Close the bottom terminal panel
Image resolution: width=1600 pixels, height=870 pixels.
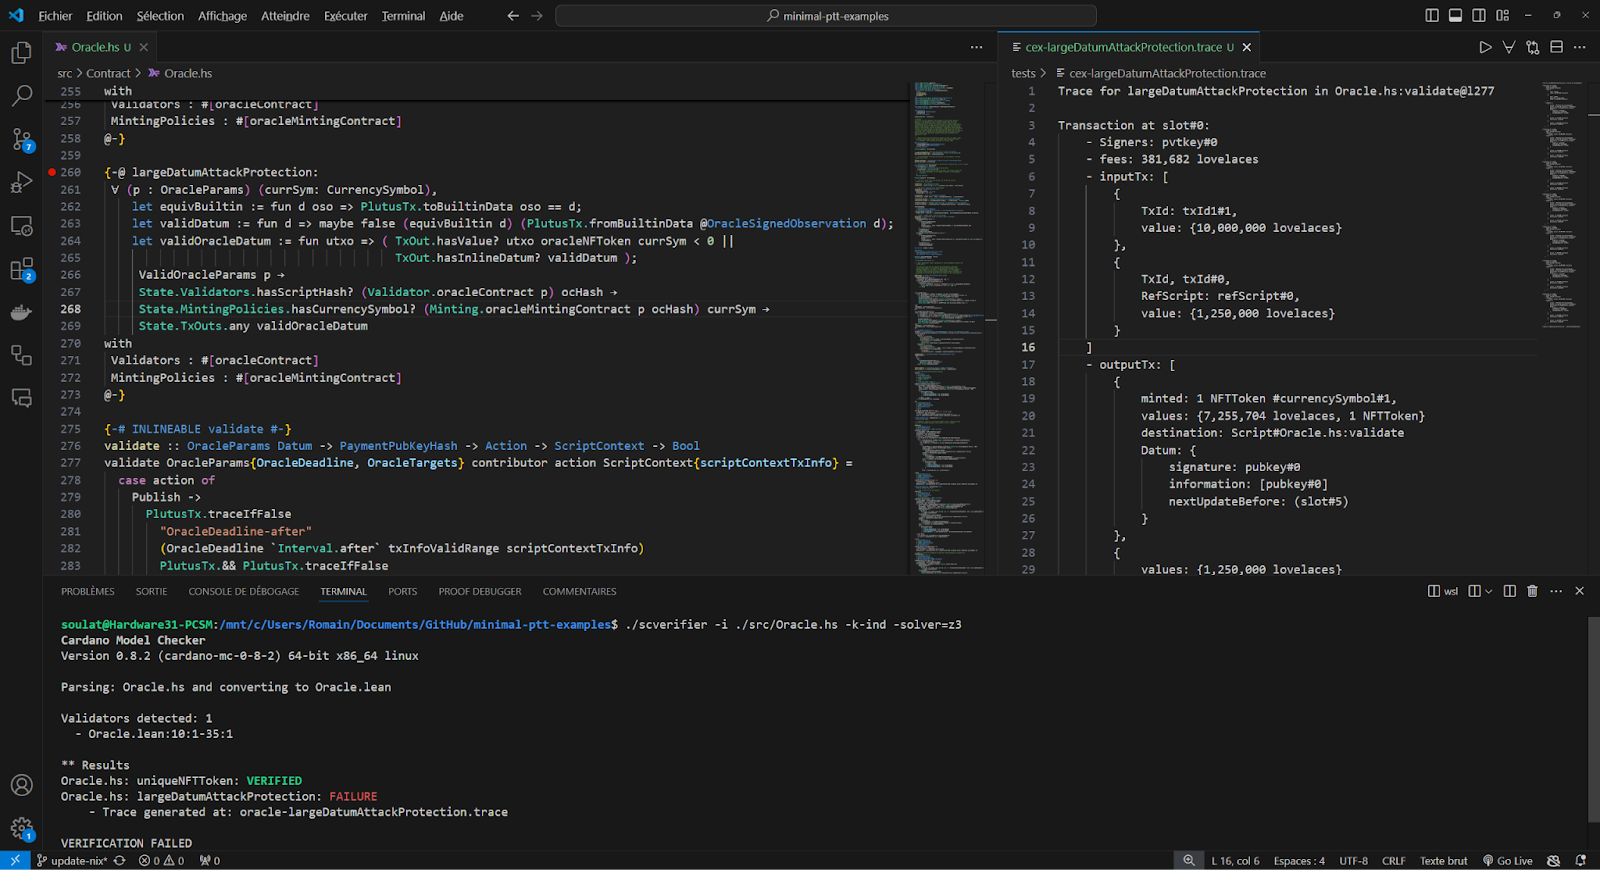[x=1580, y=591]
